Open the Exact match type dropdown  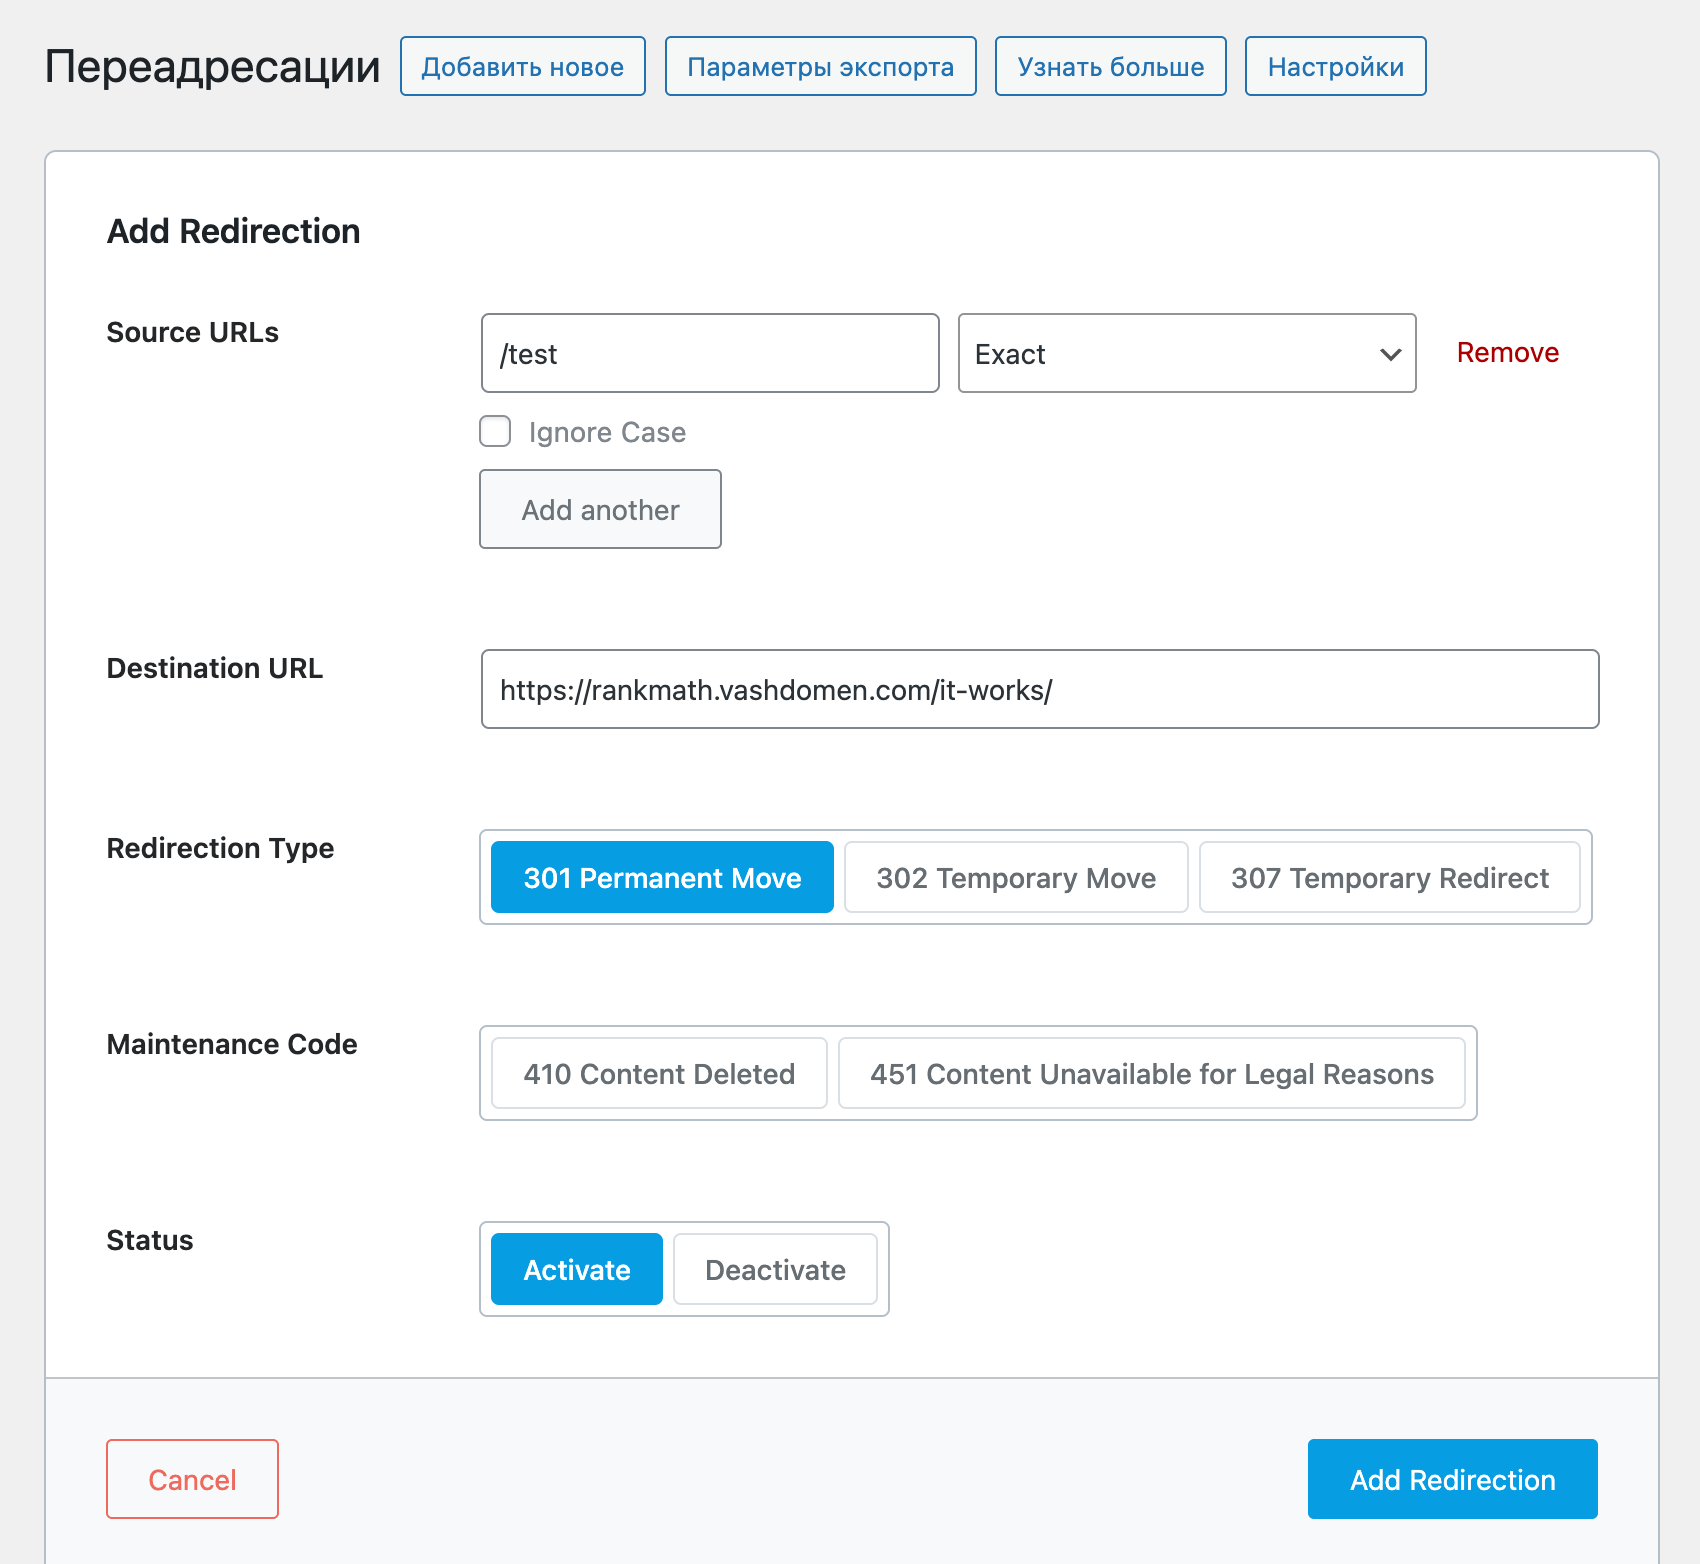pos(1187,353)
